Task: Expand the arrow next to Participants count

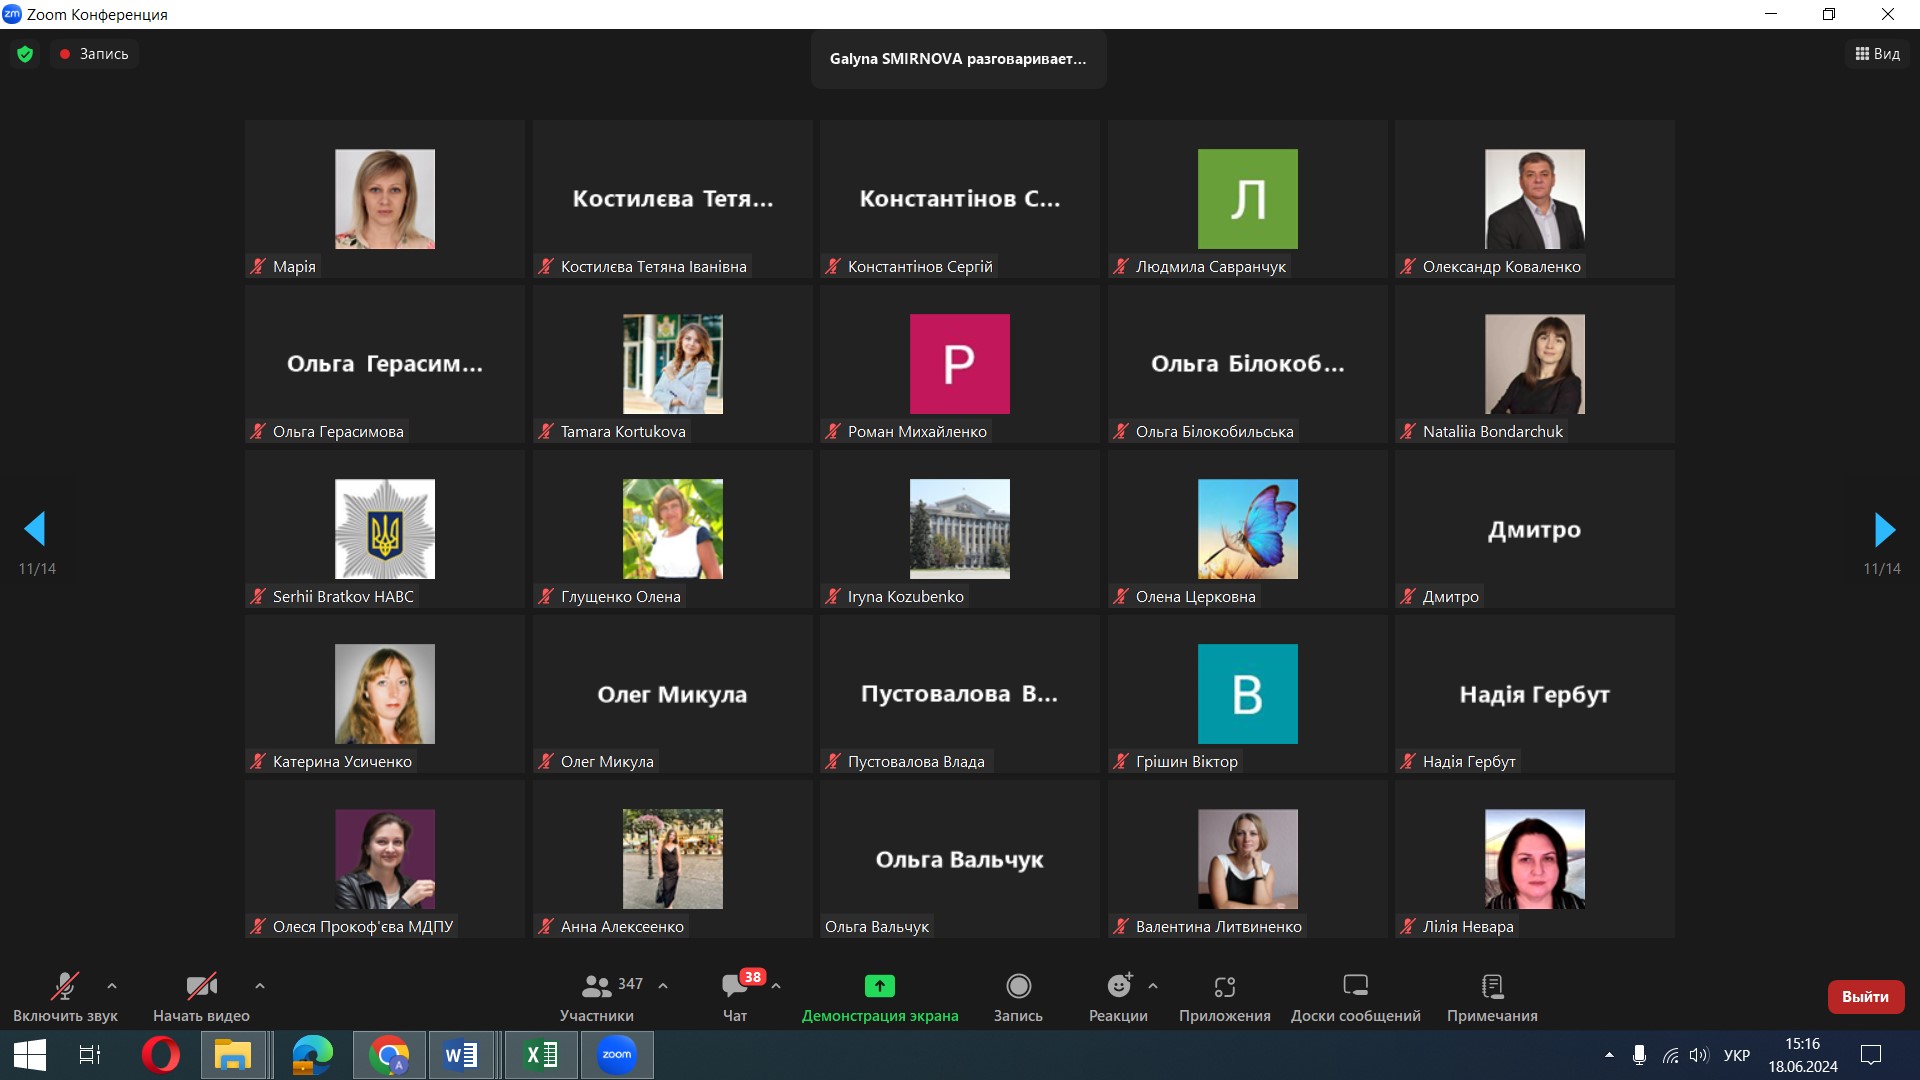Action: 663,986
